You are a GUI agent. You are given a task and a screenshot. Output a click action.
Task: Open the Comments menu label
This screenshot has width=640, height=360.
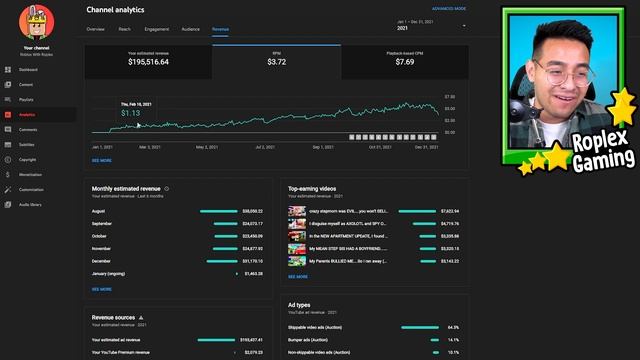tap(28, 130)
